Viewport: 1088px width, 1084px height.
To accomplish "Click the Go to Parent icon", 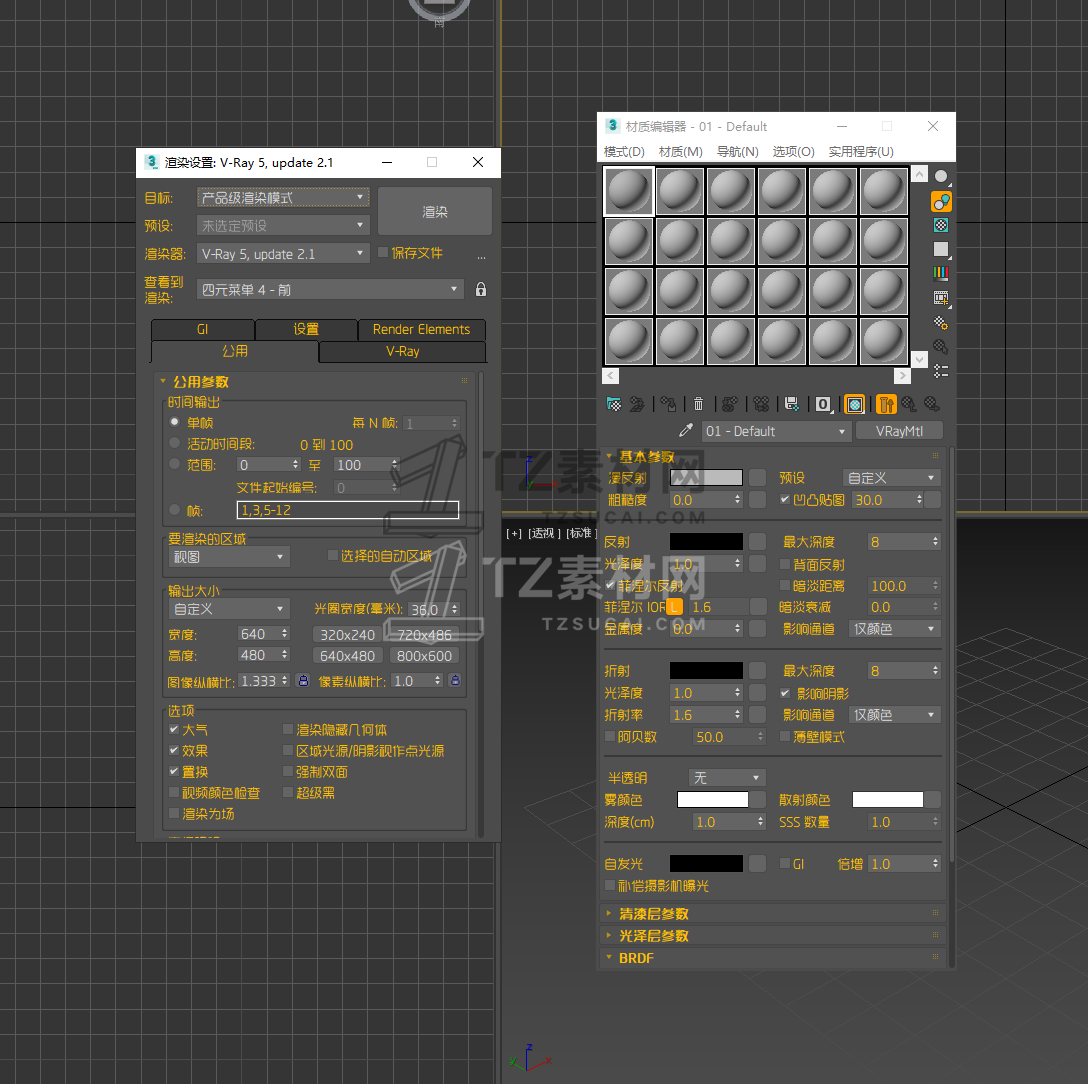I will [x=909, y=404].
